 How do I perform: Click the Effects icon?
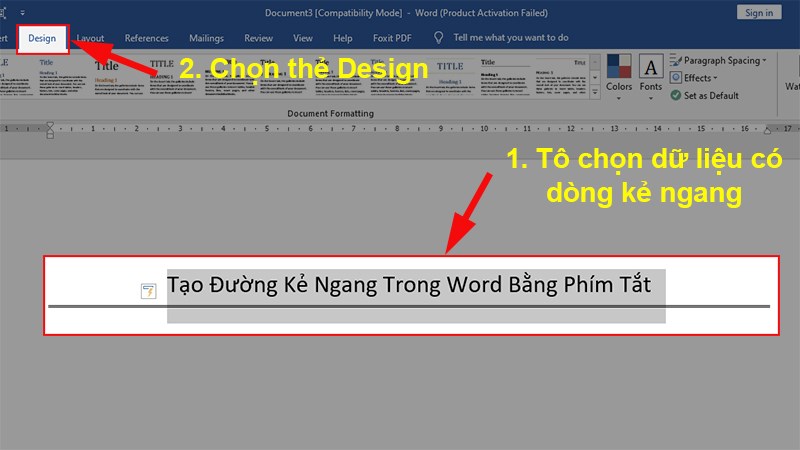pyautogui.click(x=676, y=78)
